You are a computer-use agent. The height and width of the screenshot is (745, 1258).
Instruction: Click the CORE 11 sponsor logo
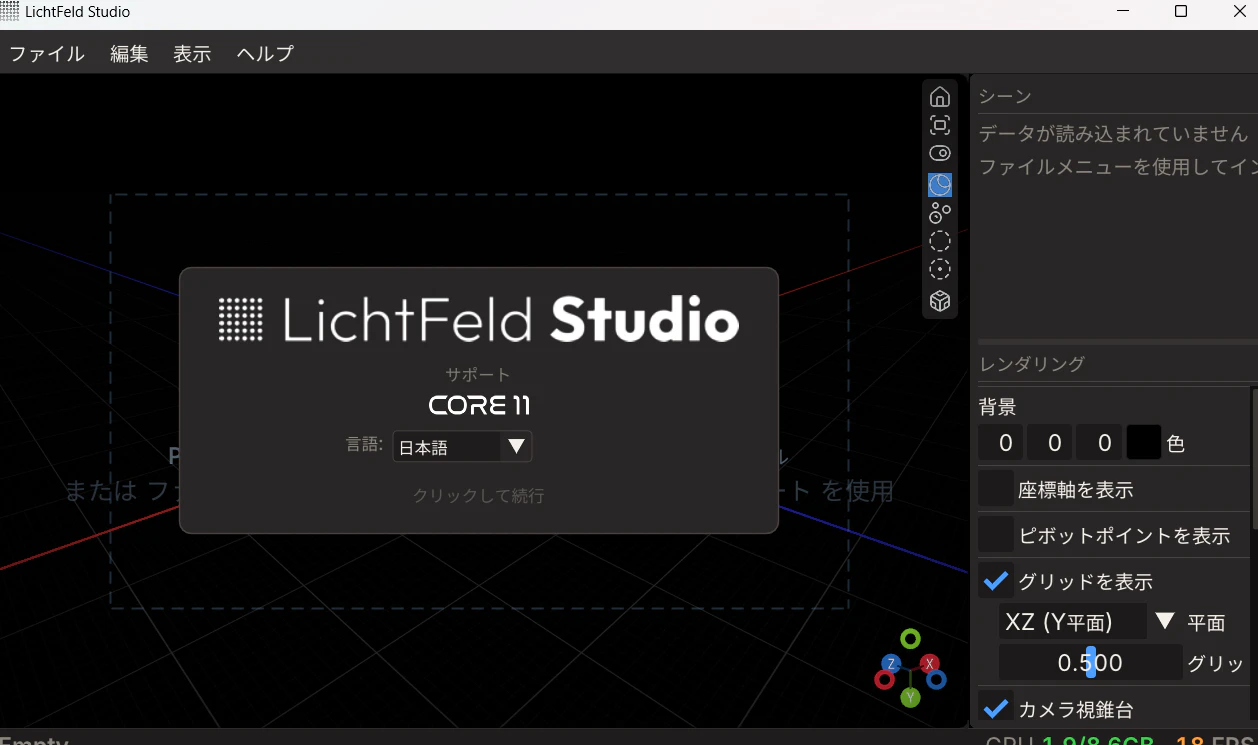[x=479, y=405]
